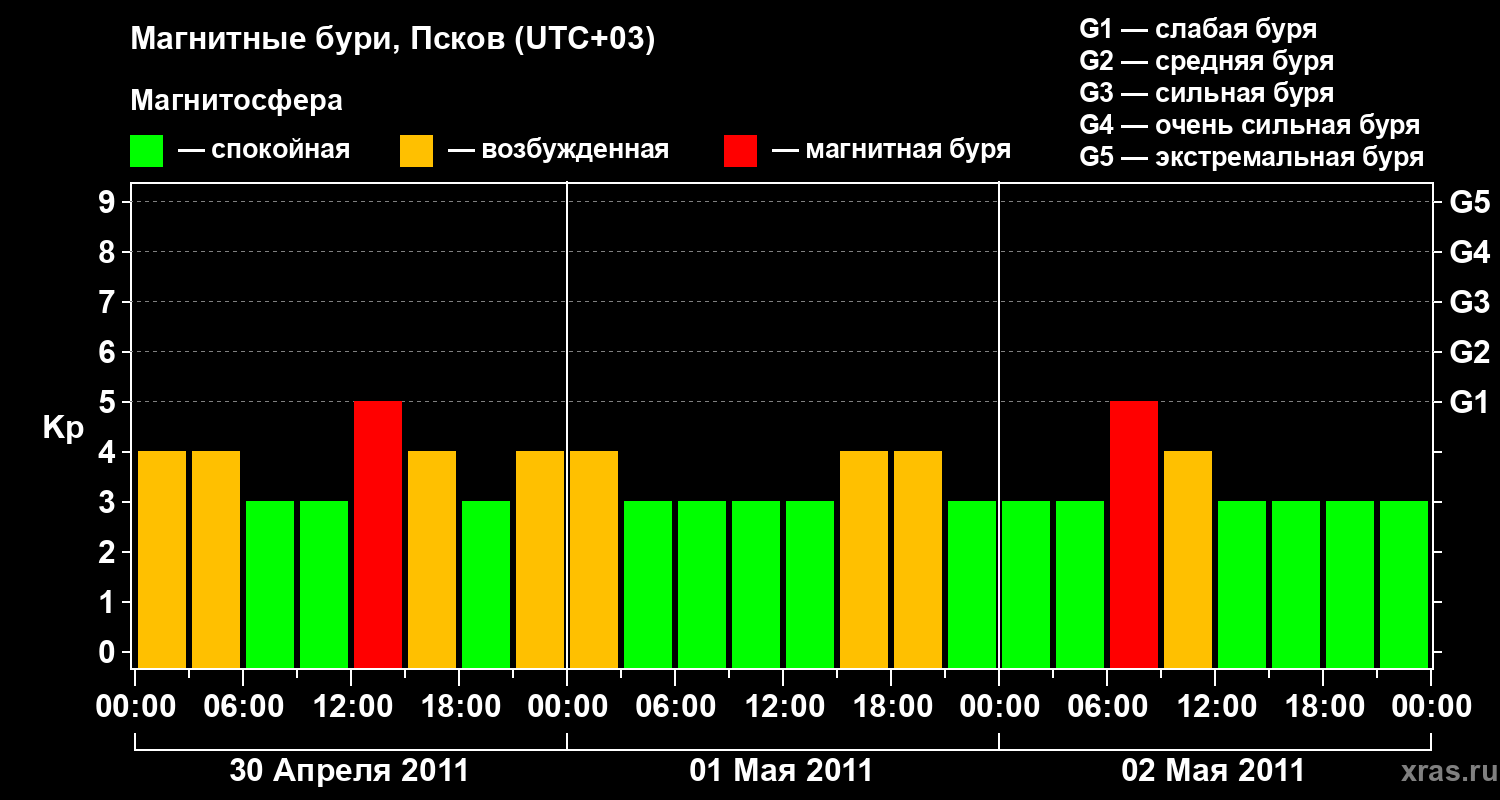Viewport: 1500px width, 800px height.
Task: Click the 'G5 — экстремальная буря' description
Action: click(1252, 157)
